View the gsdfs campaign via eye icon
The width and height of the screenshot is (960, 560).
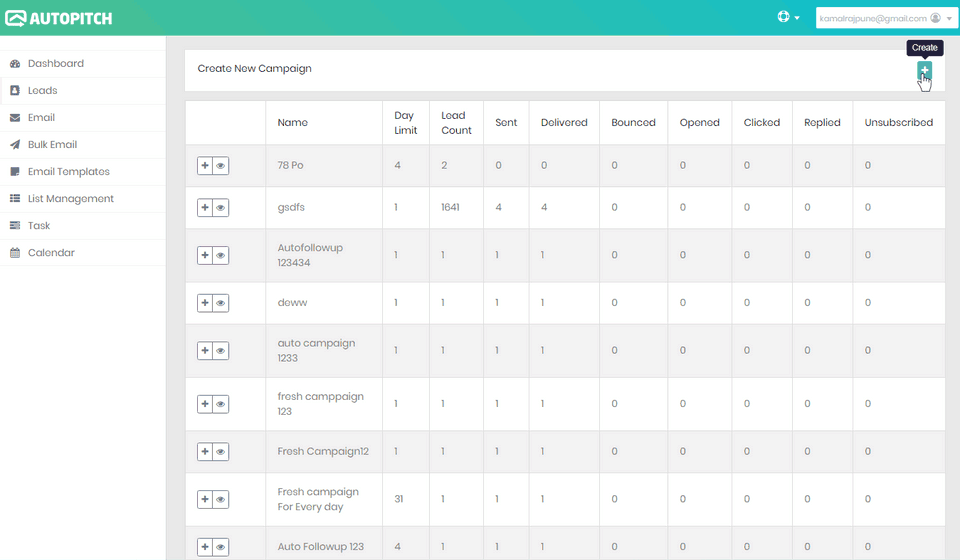(x=220, y=207)
